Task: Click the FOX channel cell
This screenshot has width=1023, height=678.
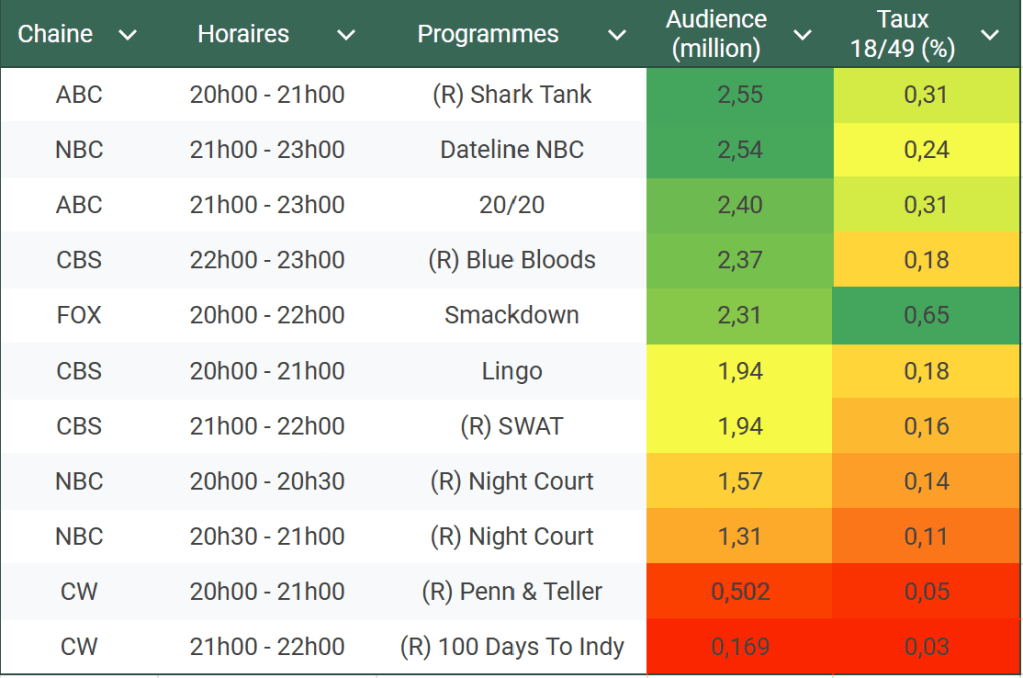Action: click(x=79, y=315)
